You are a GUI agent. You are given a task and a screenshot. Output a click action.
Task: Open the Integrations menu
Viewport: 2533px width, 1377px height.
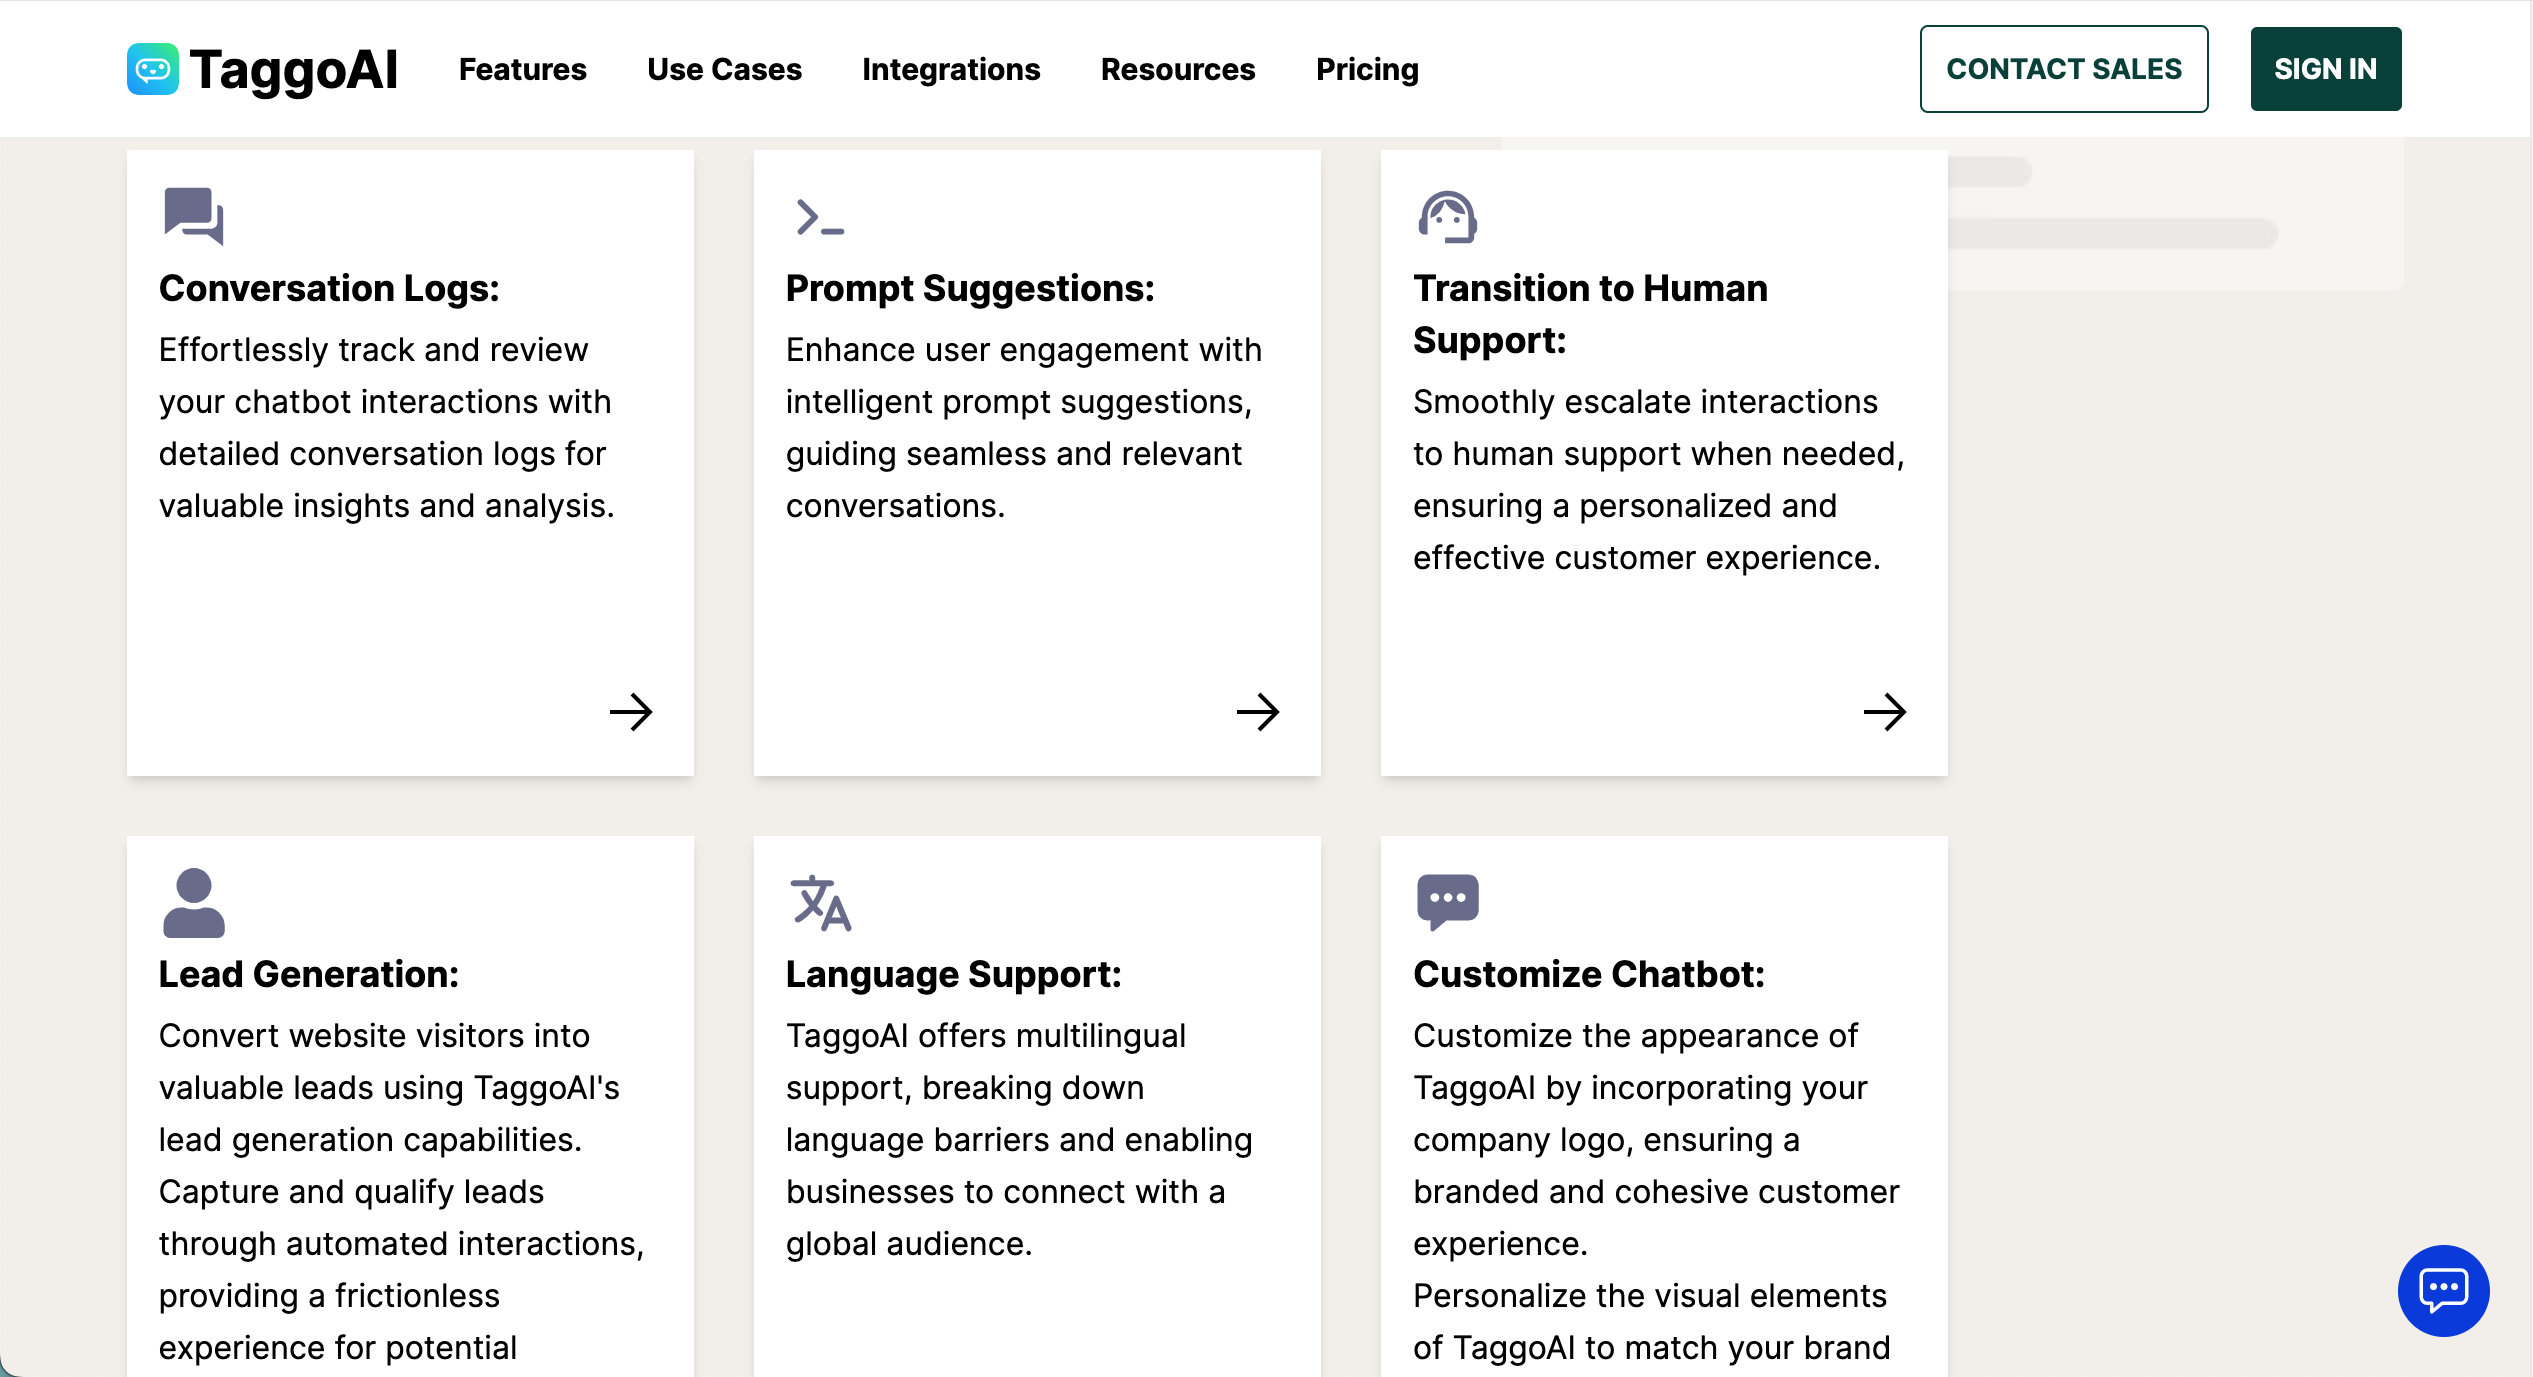click(951, 69)
